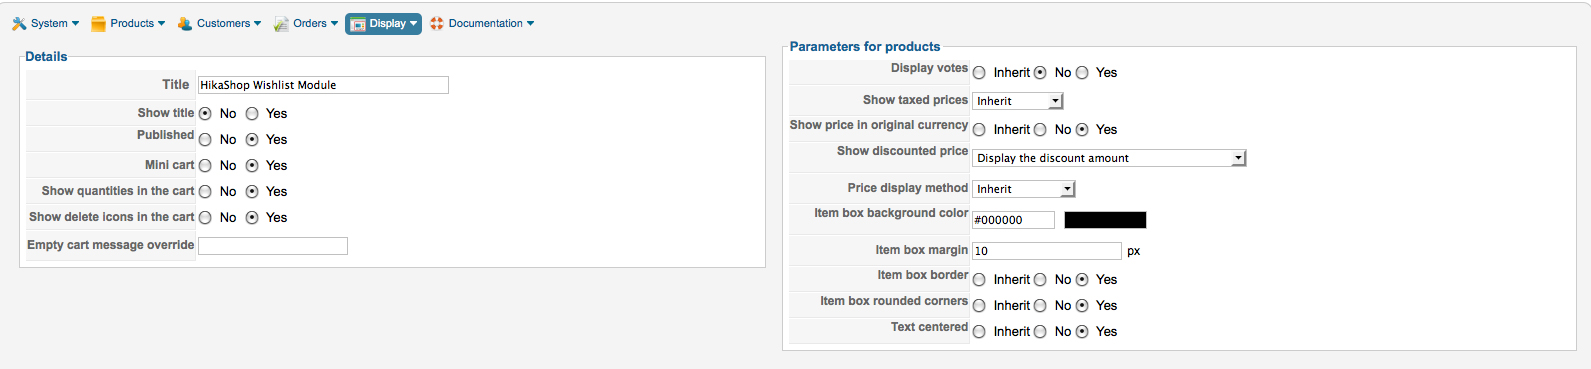Viewport: 1591px width, 369px height.
Task: Click the Item box margin field
Action: pos(1047,251)
